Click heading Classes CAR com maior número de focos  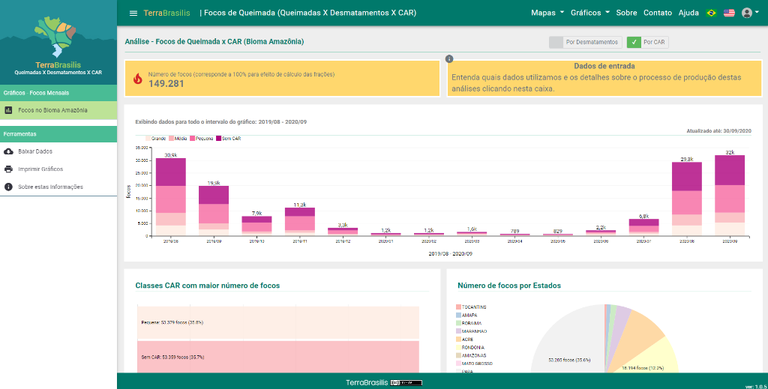point(208,286)
